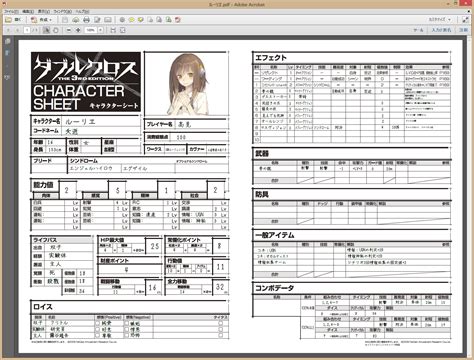Click the 行動値 value 11
This screenshot has width=474, height=360.
tap(220, 267)
